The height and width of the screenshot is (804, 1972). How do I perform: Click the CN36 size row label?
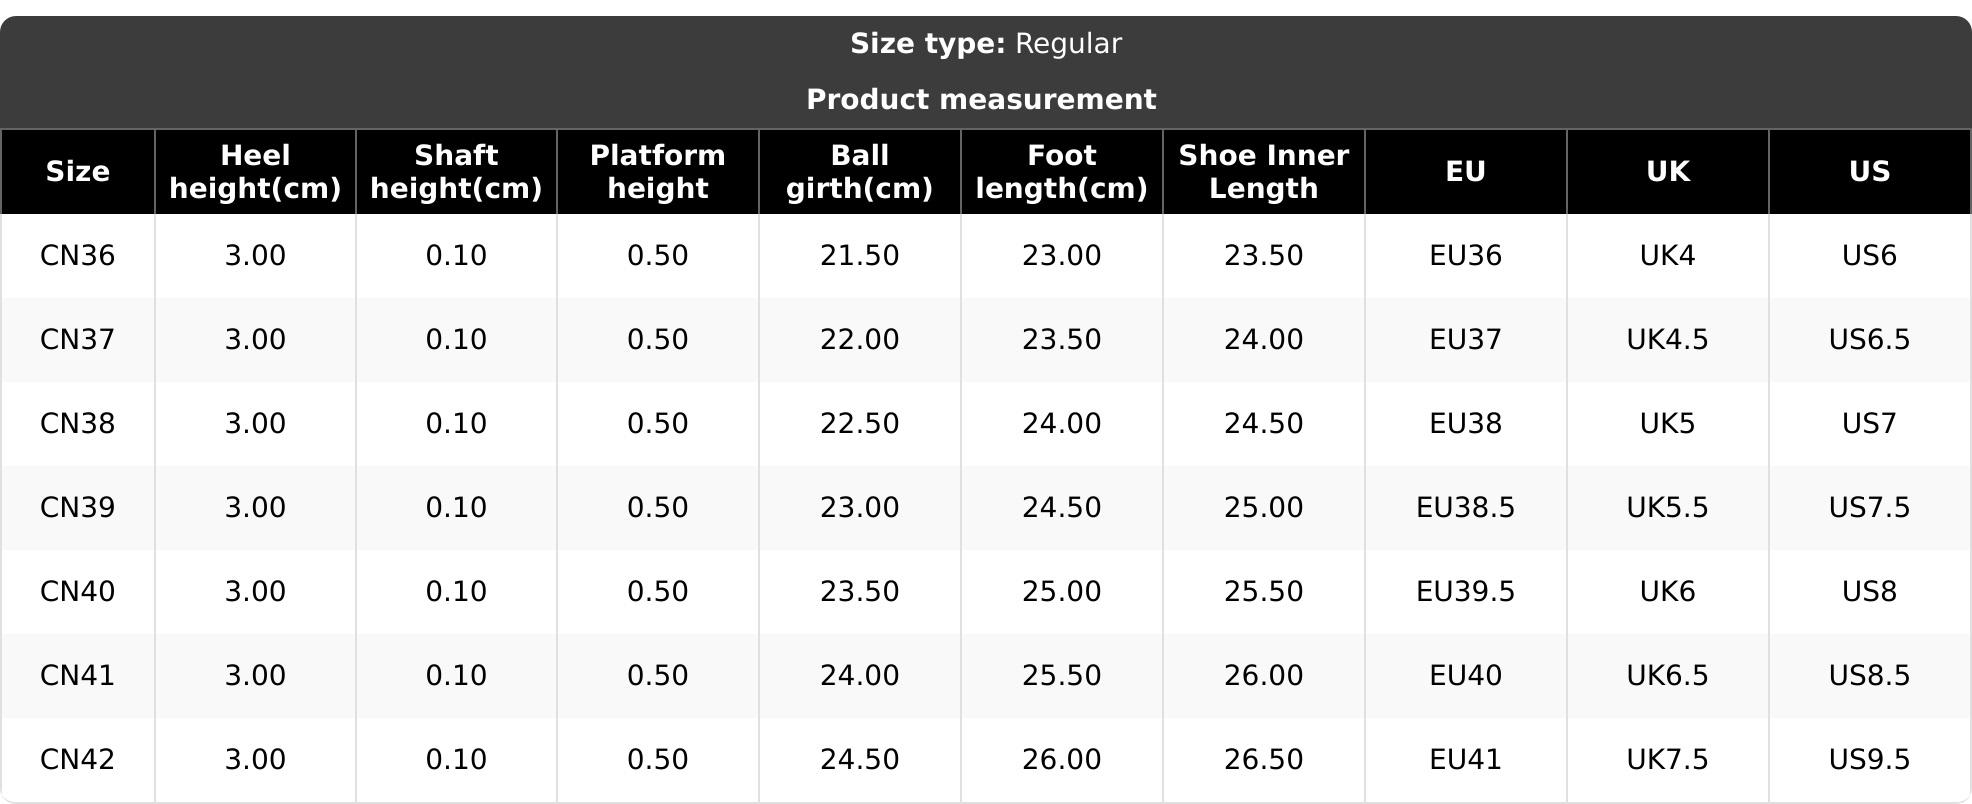point(77,256)
